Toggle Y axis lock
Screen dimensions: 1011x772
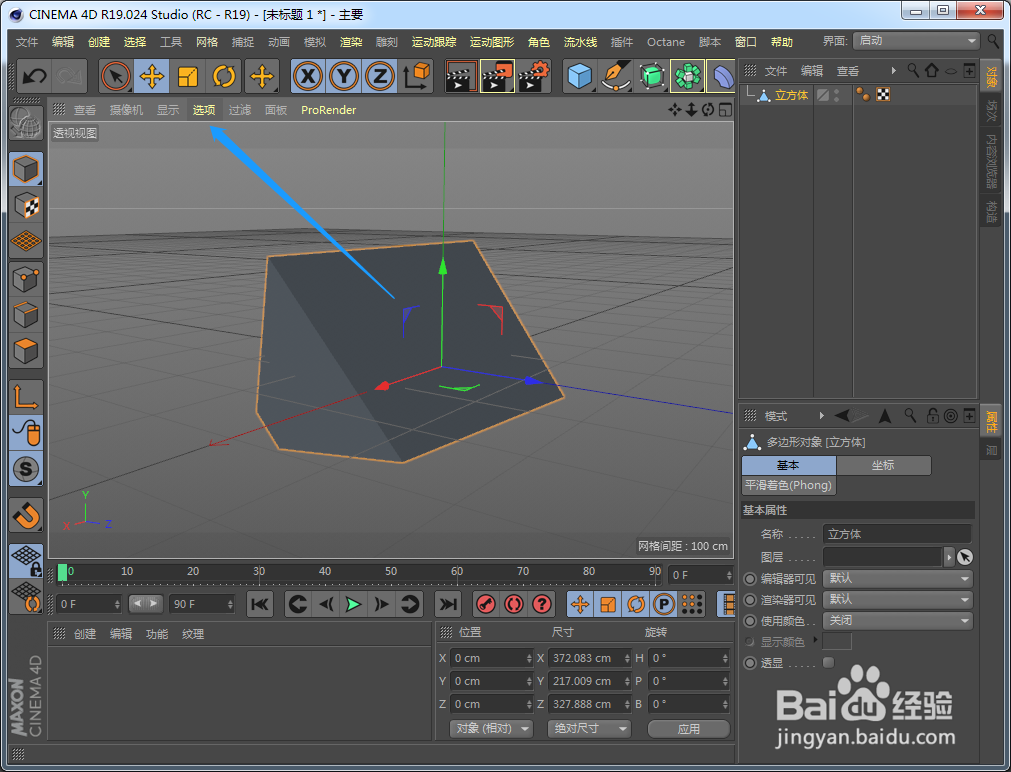(x=344, y=77)
